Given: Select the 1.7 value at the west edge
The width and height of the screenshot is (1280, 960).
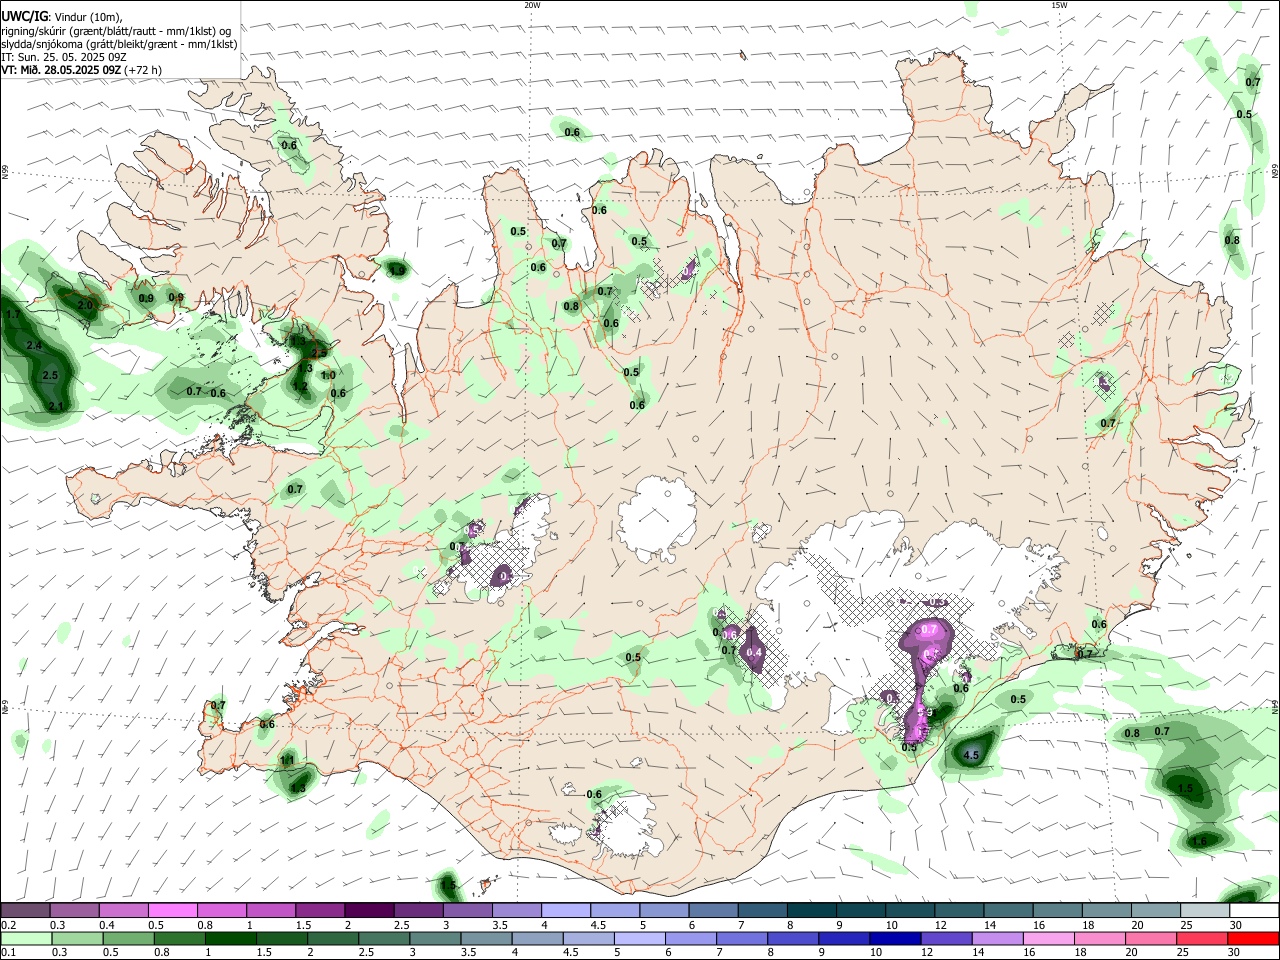Looking at the screenshot, I should [13, 314].
